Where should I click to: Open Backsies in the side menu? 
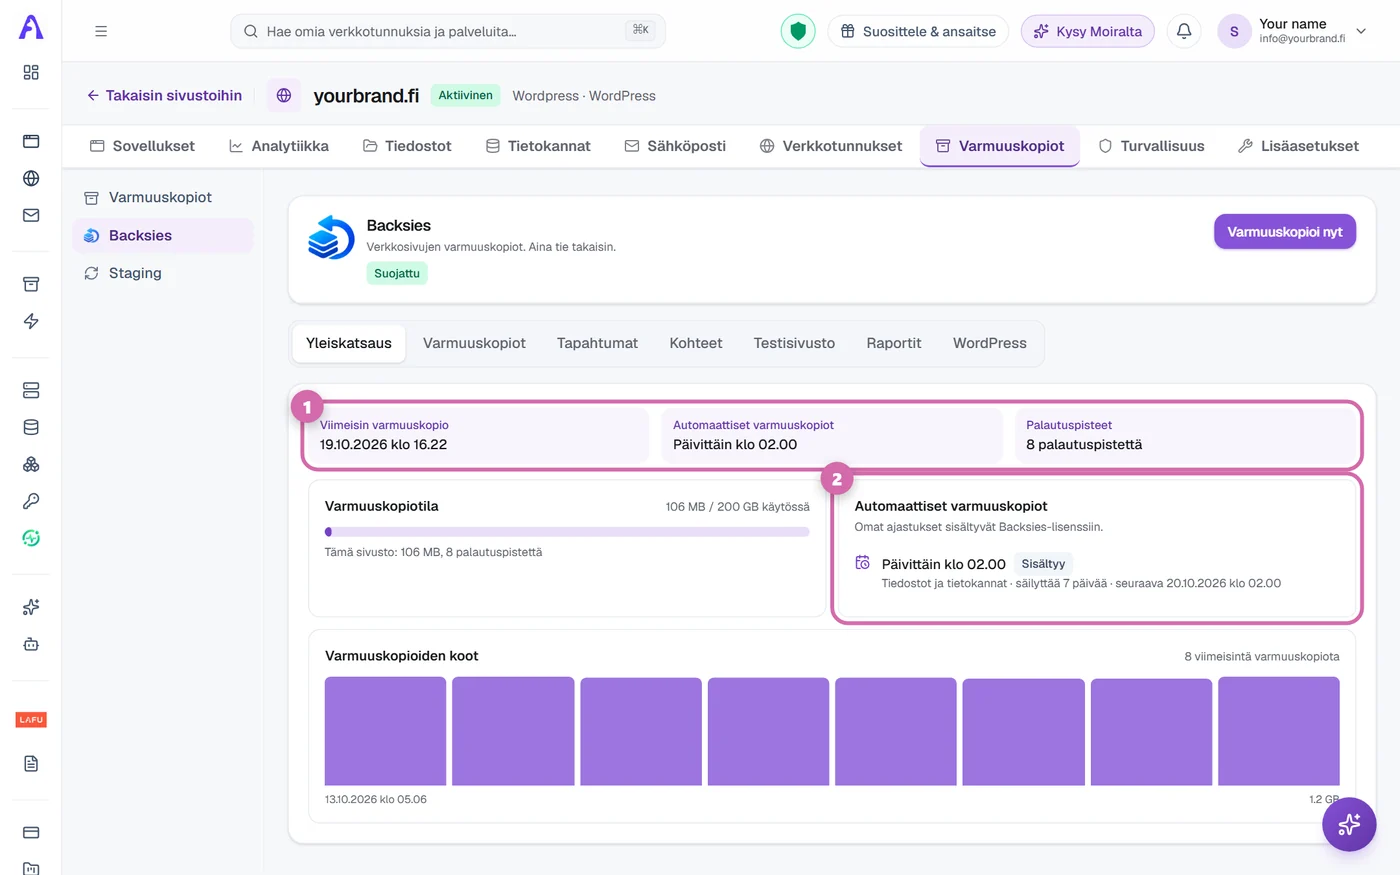pyautogui.click(x=162, y=235)
